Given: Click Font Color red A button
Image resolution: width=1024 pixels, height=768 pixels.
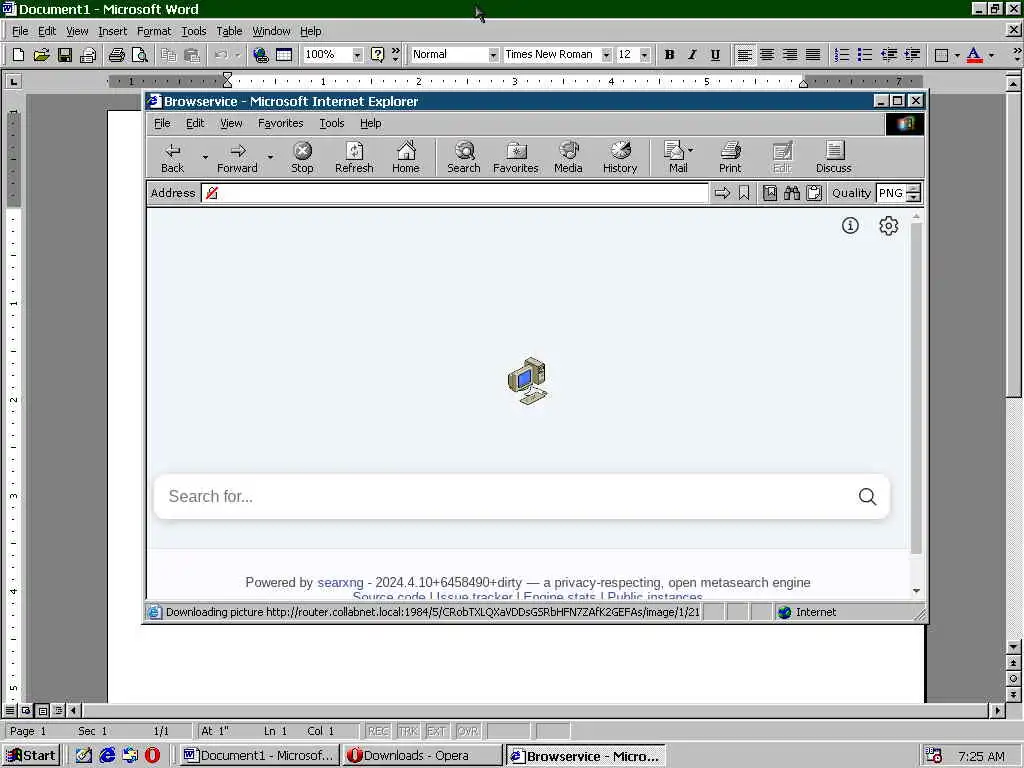Looking at the screenshot, I should coord(974,55).
